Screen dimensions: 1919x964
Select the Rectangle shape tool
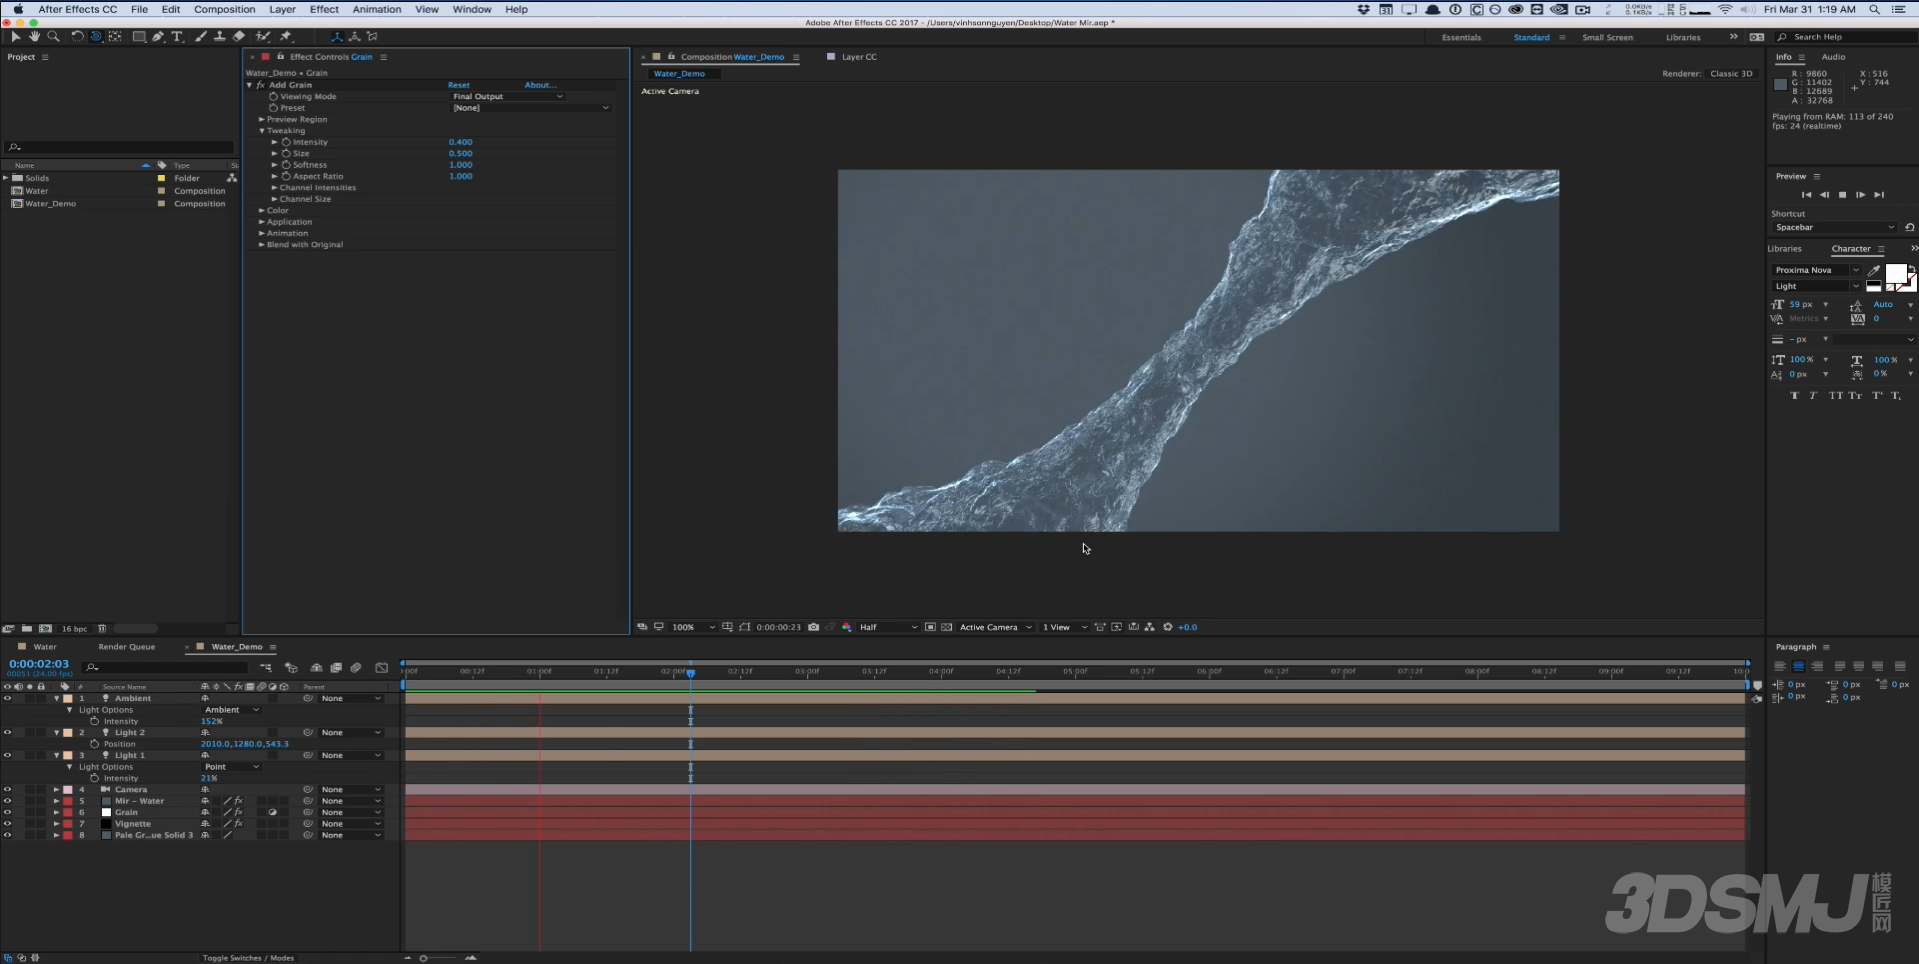139,36
